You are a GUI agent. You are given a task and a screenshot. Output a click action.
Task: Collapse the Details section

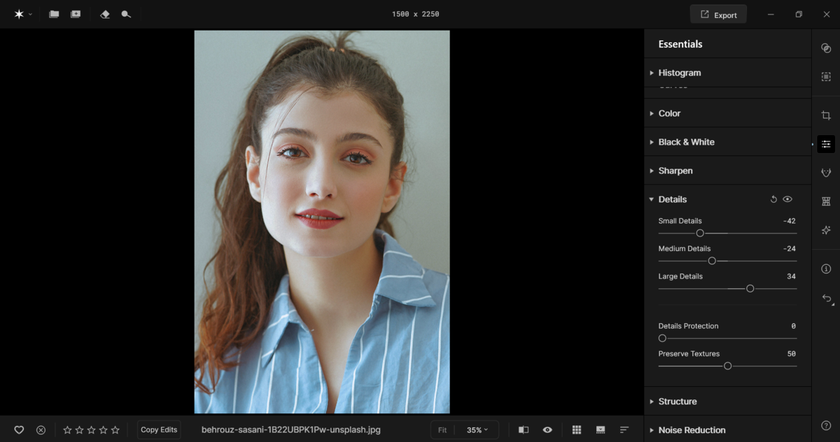click(x=672, y=200)
